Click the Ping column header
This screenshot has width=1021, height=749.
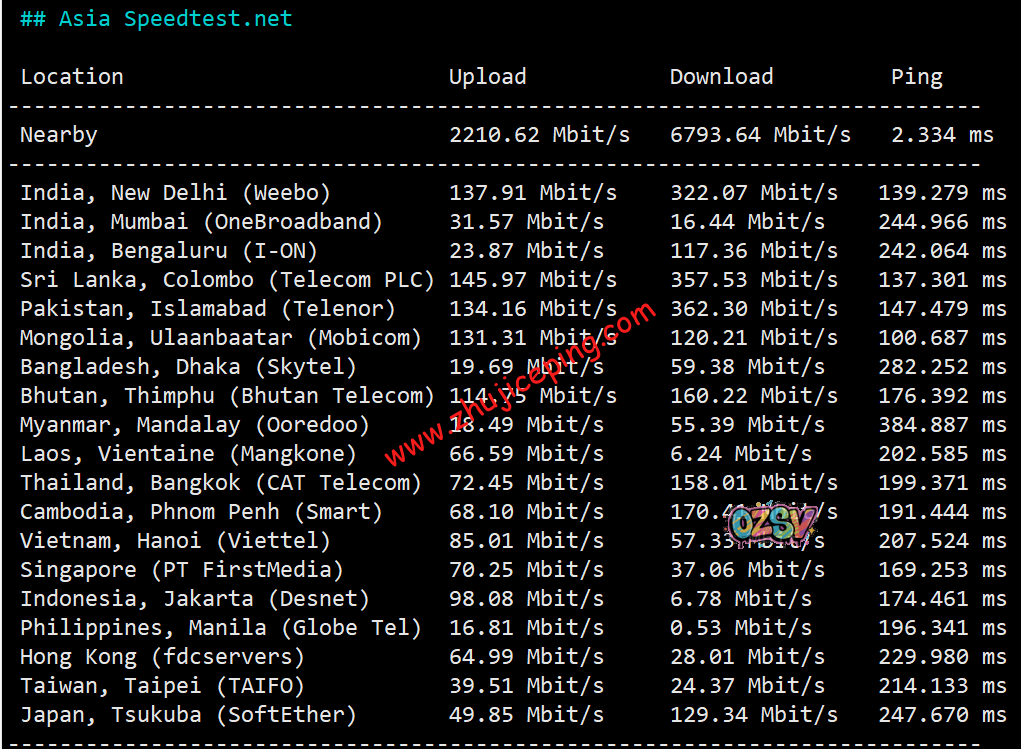(916, 77)
